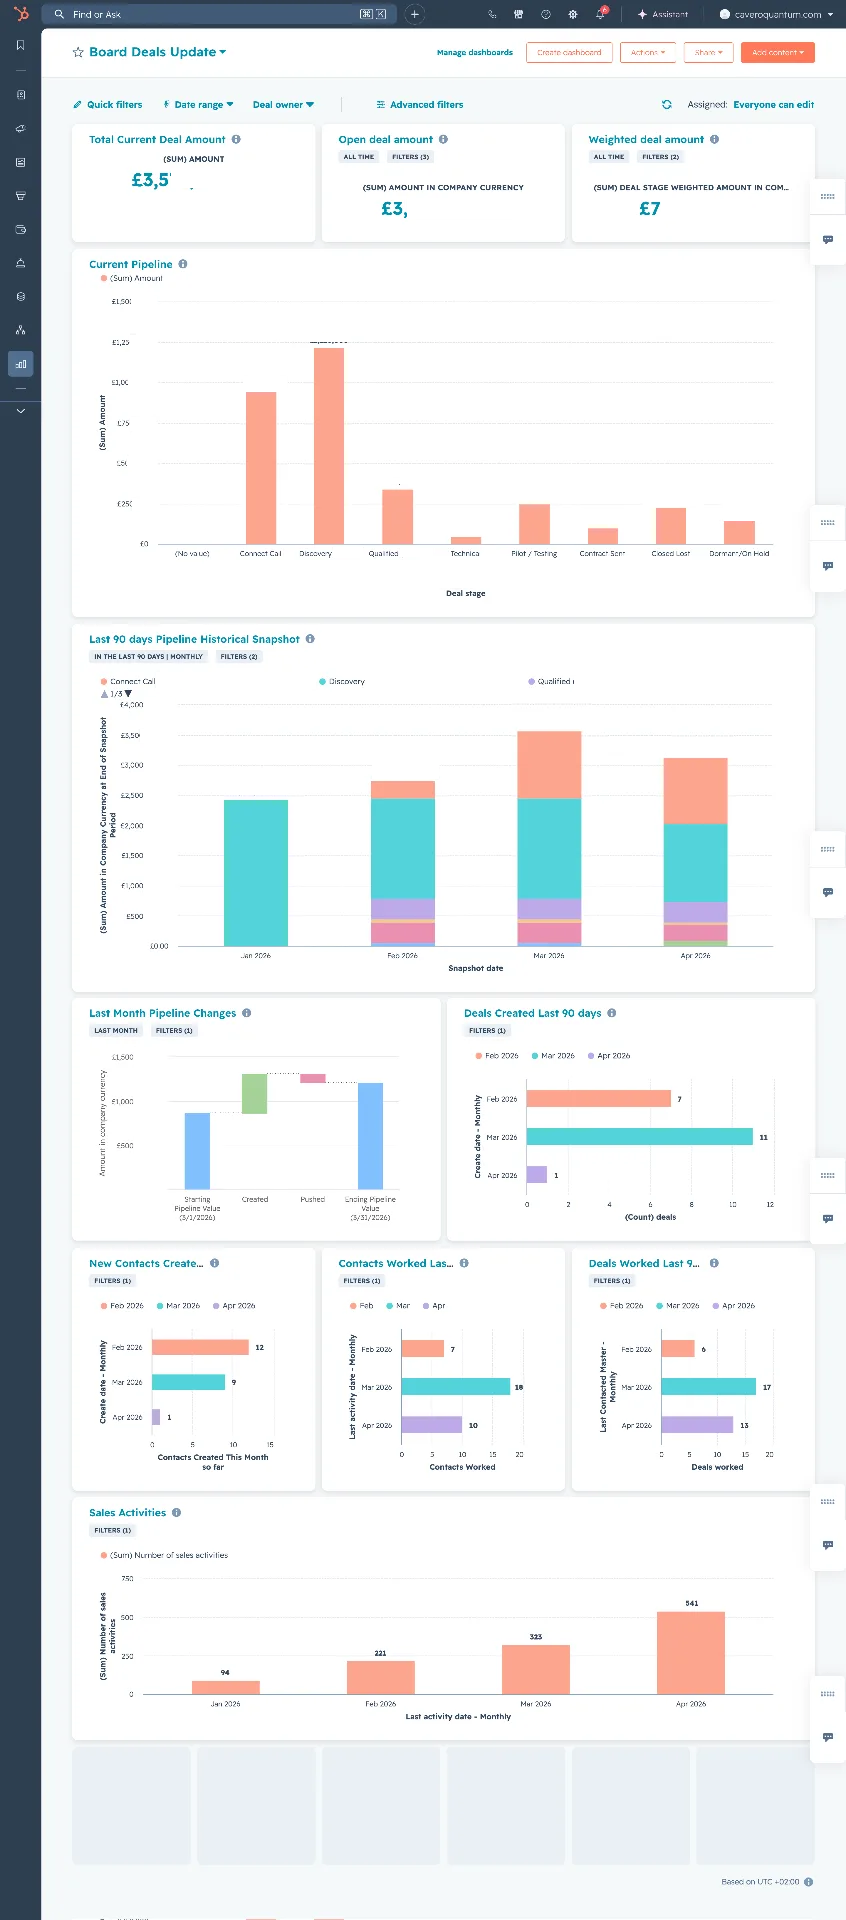This screenshot has width=846, height=1920.
Task: Toggle the Connect Call legend series
Action: [128, 681]
